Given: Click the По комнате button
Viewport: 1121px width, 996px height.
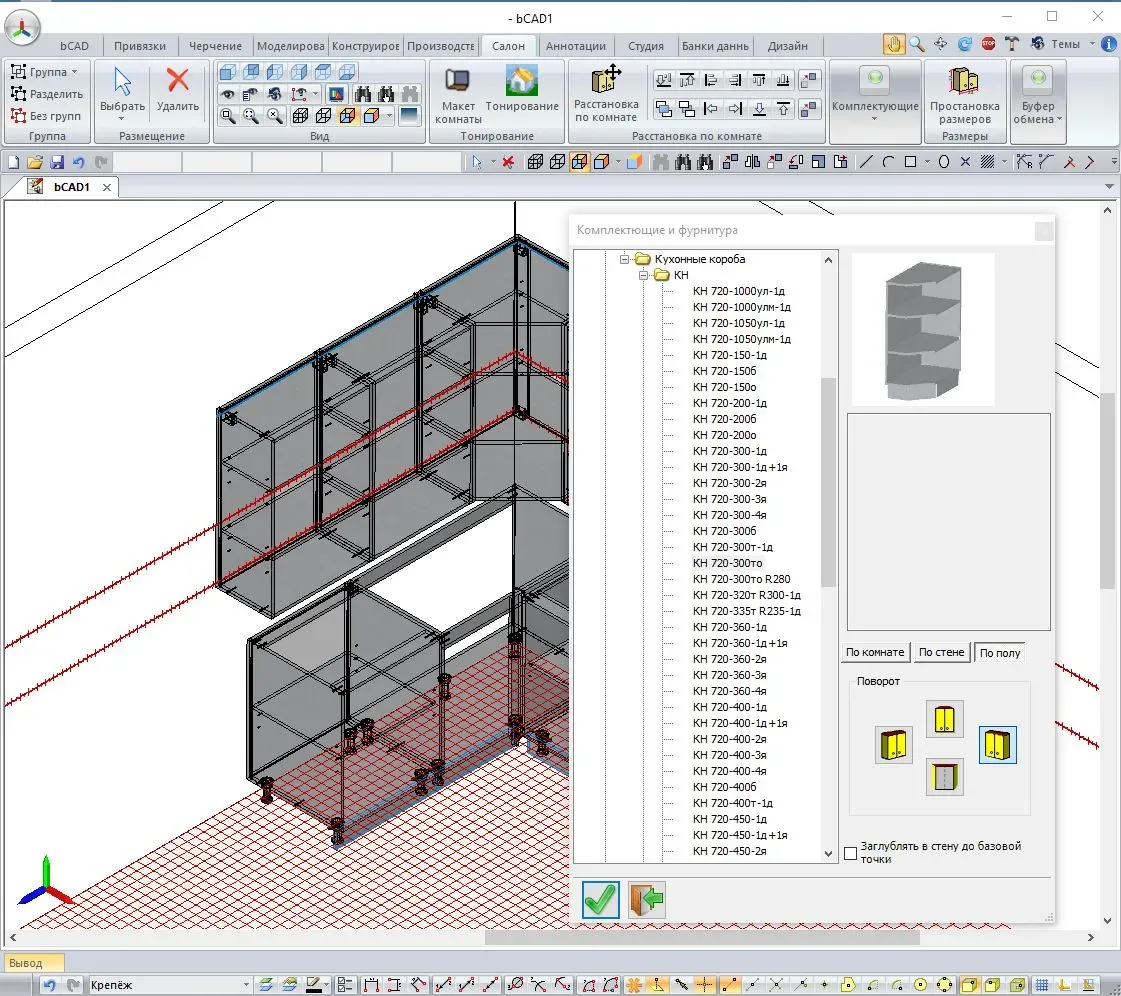Looking at the screenshot, I should pos(875,652).
